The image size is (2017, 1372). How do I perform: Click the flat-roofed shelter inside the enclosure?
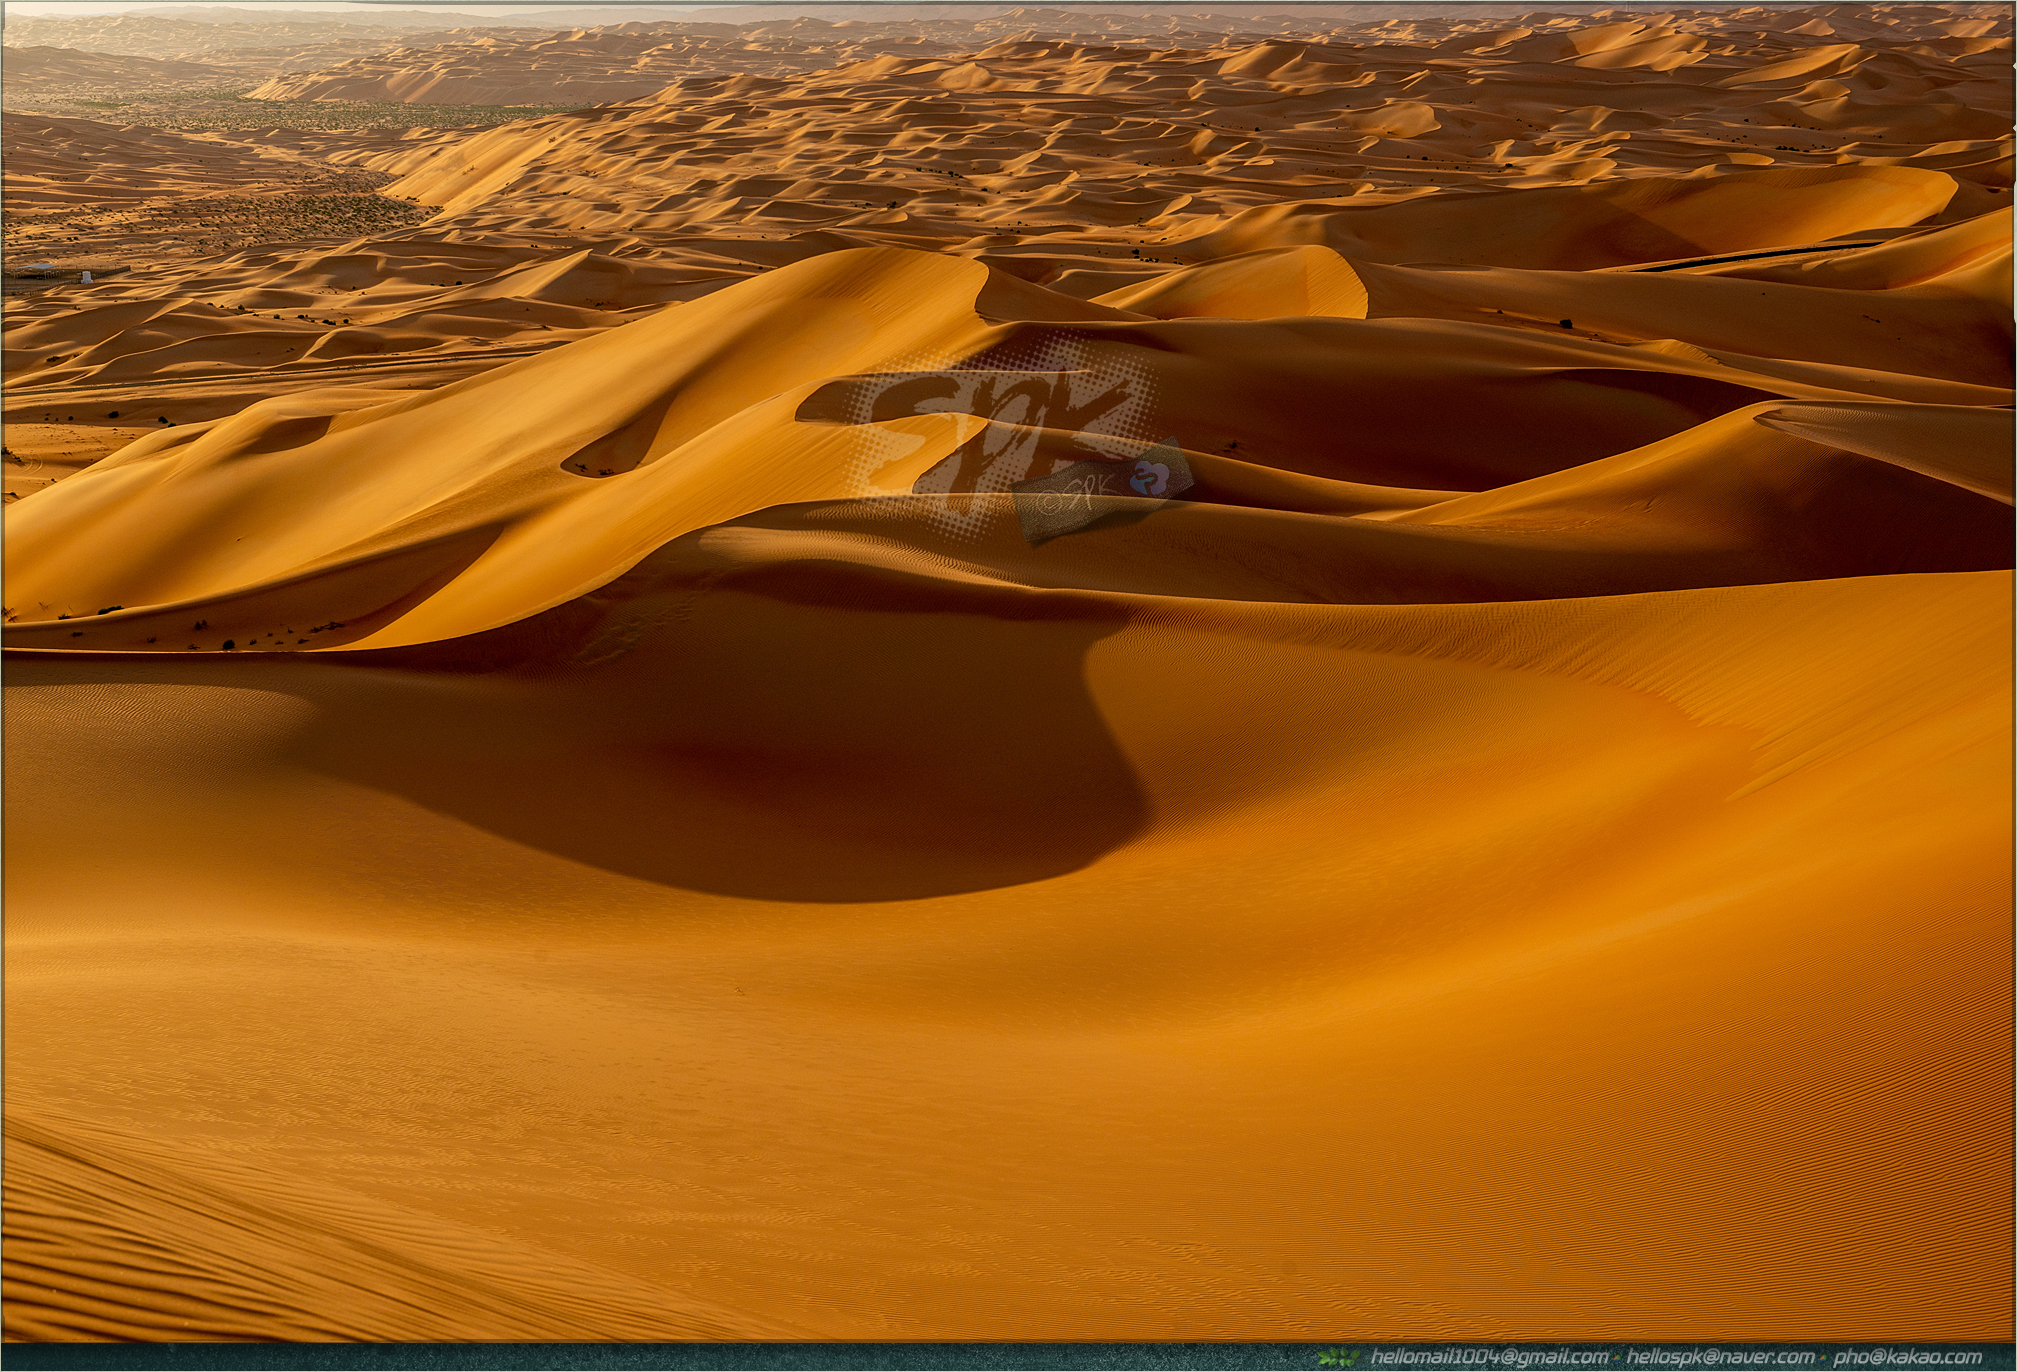tap(35, 268)
